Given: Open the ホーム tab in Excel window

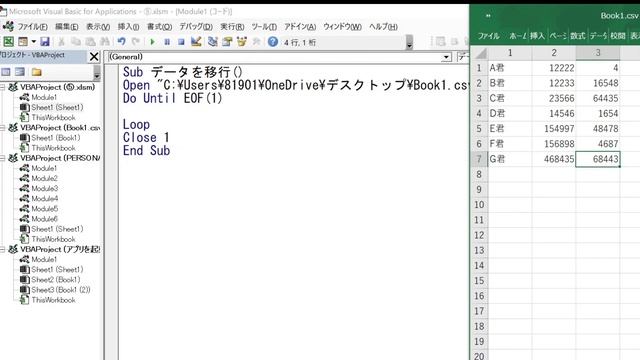Looking at the screenshot, I should [518, 36].
